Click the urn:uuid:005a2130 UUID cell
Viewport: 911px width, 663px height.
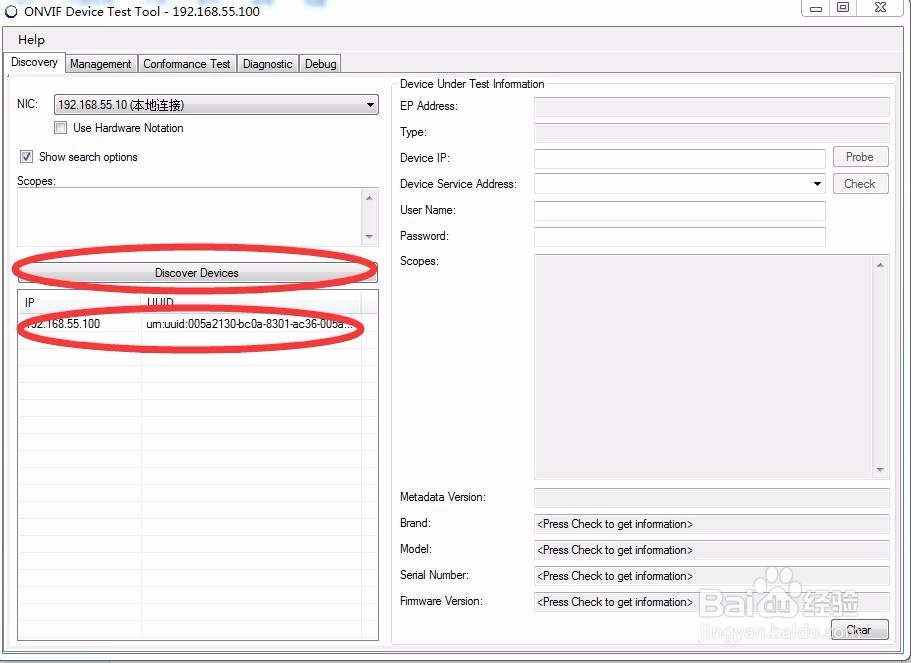[x=250, y=324]
